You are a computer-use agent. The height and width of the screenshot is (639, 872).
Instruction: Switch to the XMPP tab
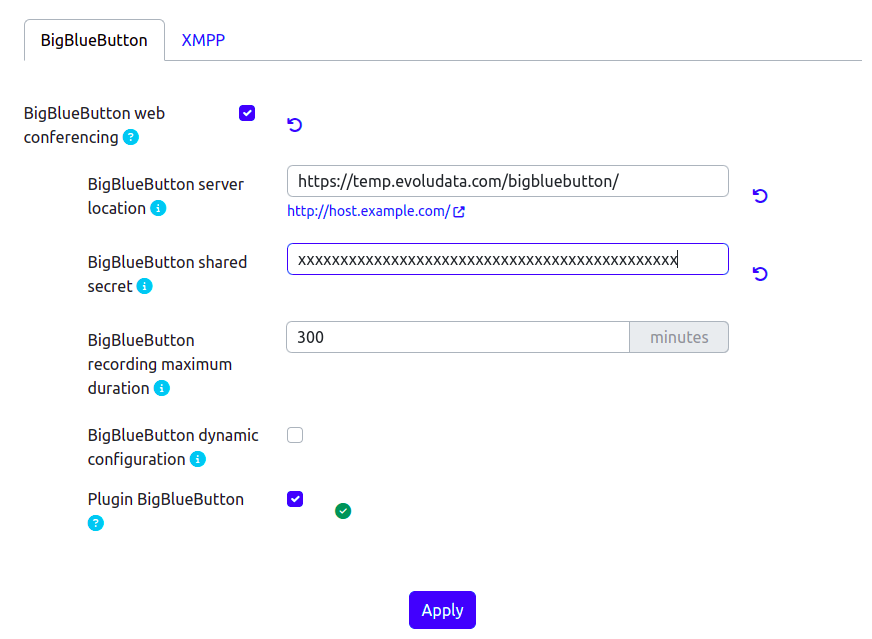click(x=203, y=40)
